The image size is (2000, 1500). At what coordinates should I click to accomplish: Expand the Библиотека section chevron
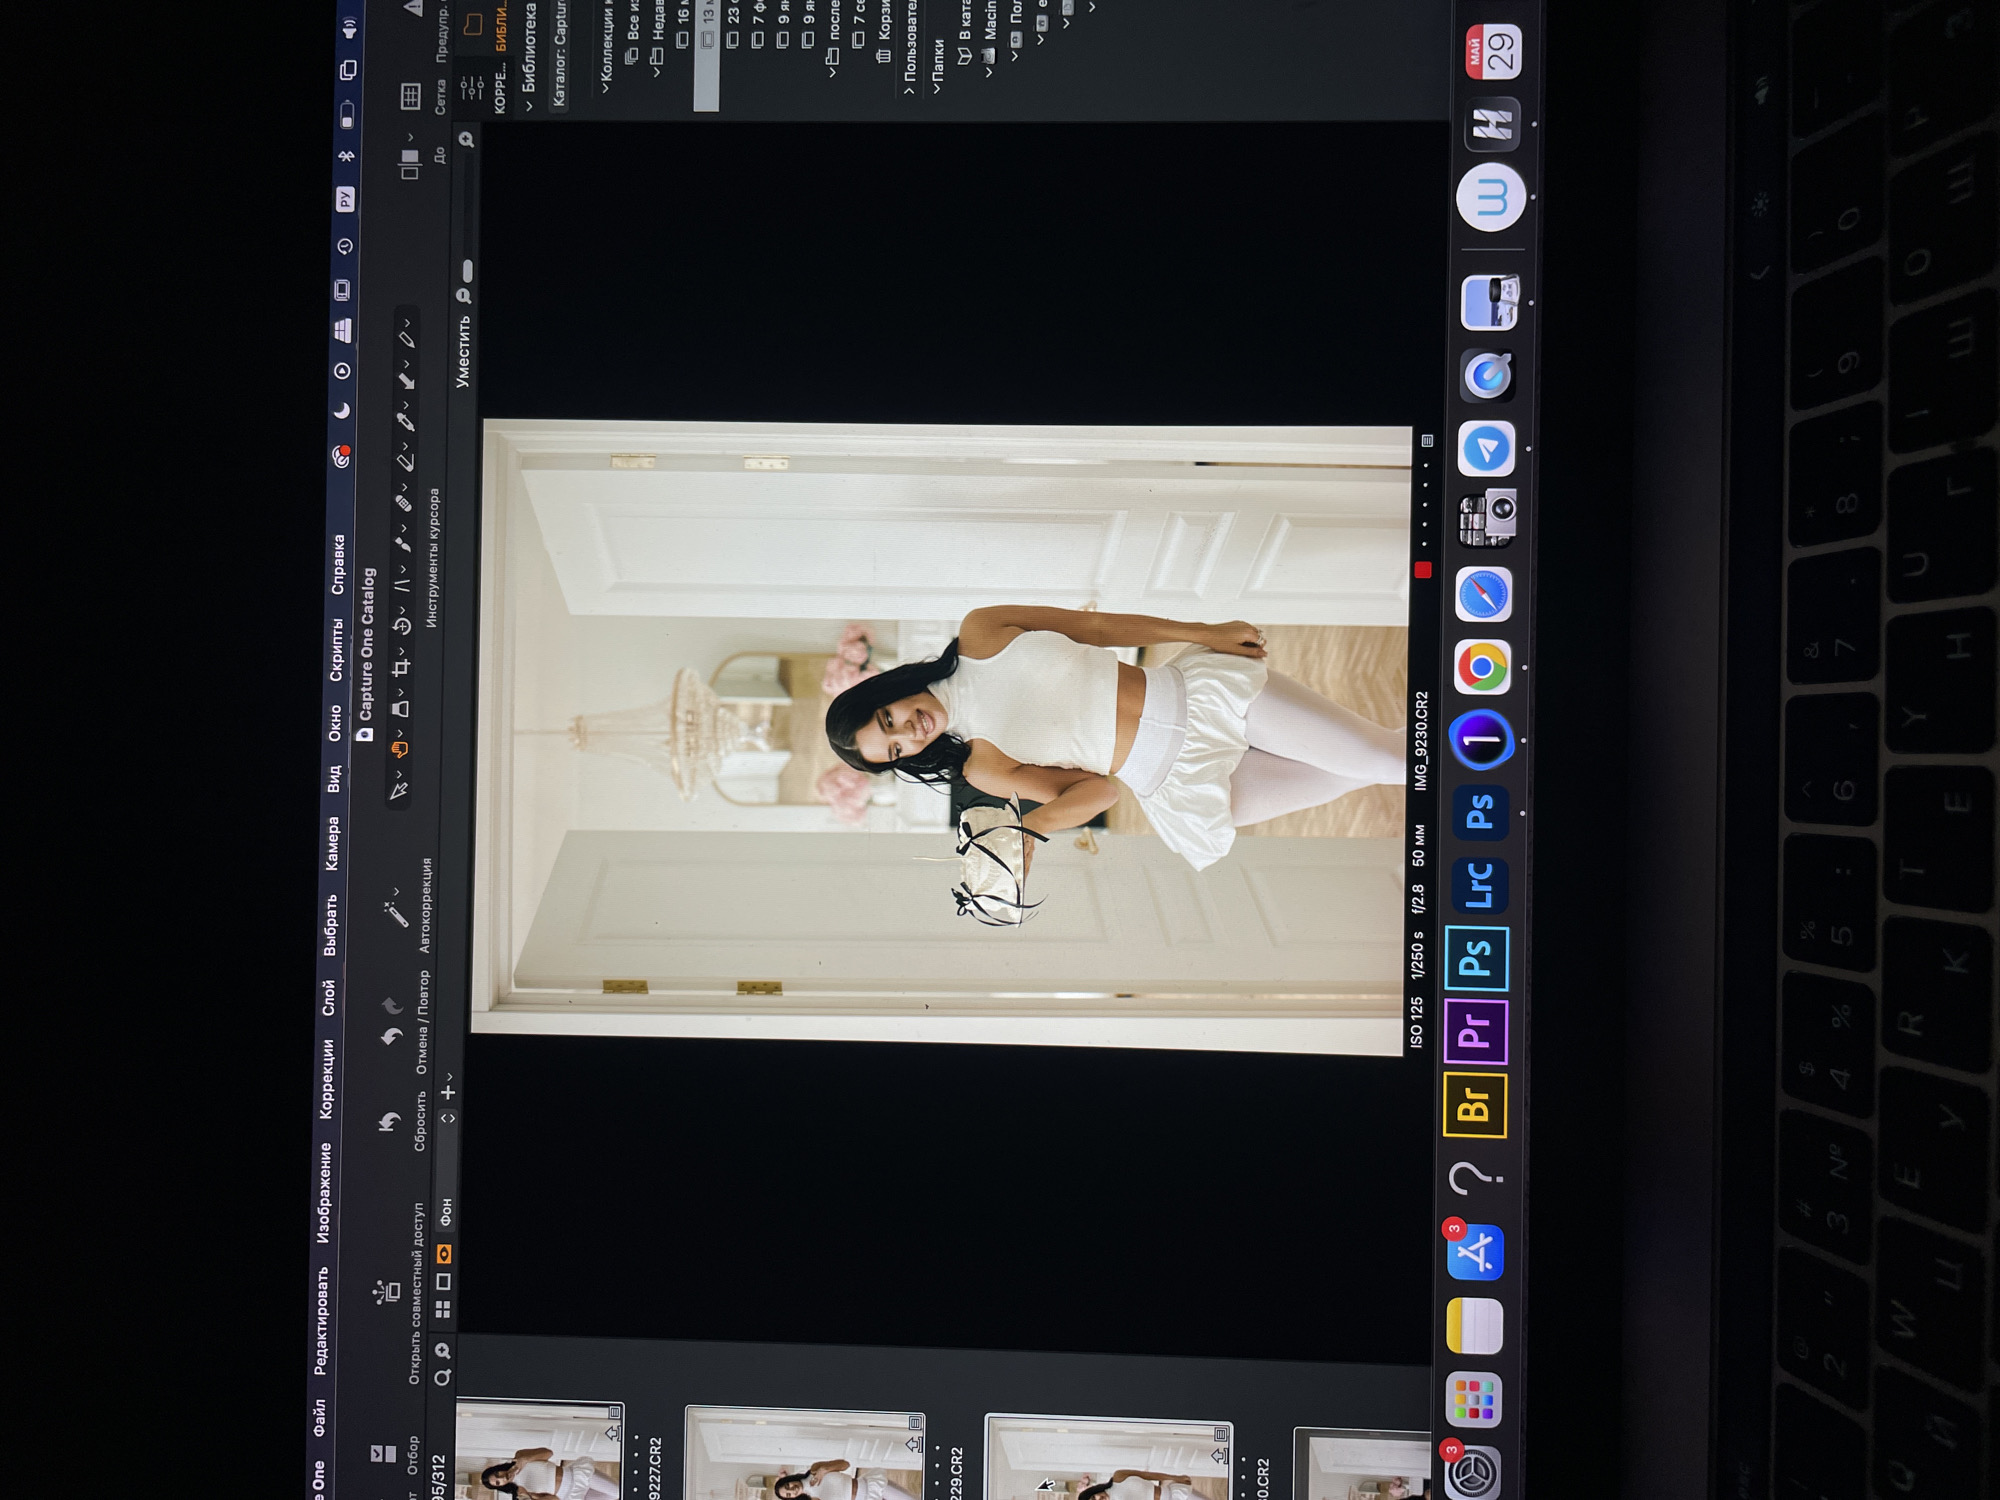pos(530,105)
